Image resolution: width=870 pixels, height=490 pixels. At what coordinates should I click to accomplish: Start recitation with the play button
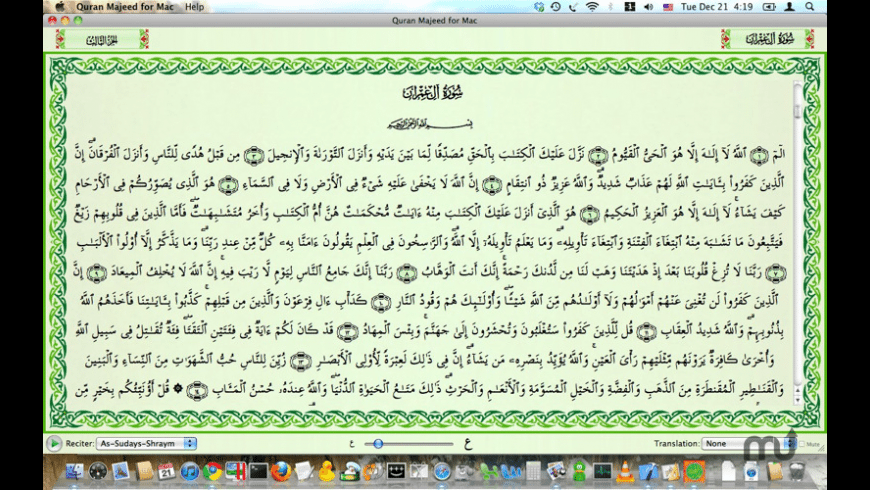tap(54, 443)
